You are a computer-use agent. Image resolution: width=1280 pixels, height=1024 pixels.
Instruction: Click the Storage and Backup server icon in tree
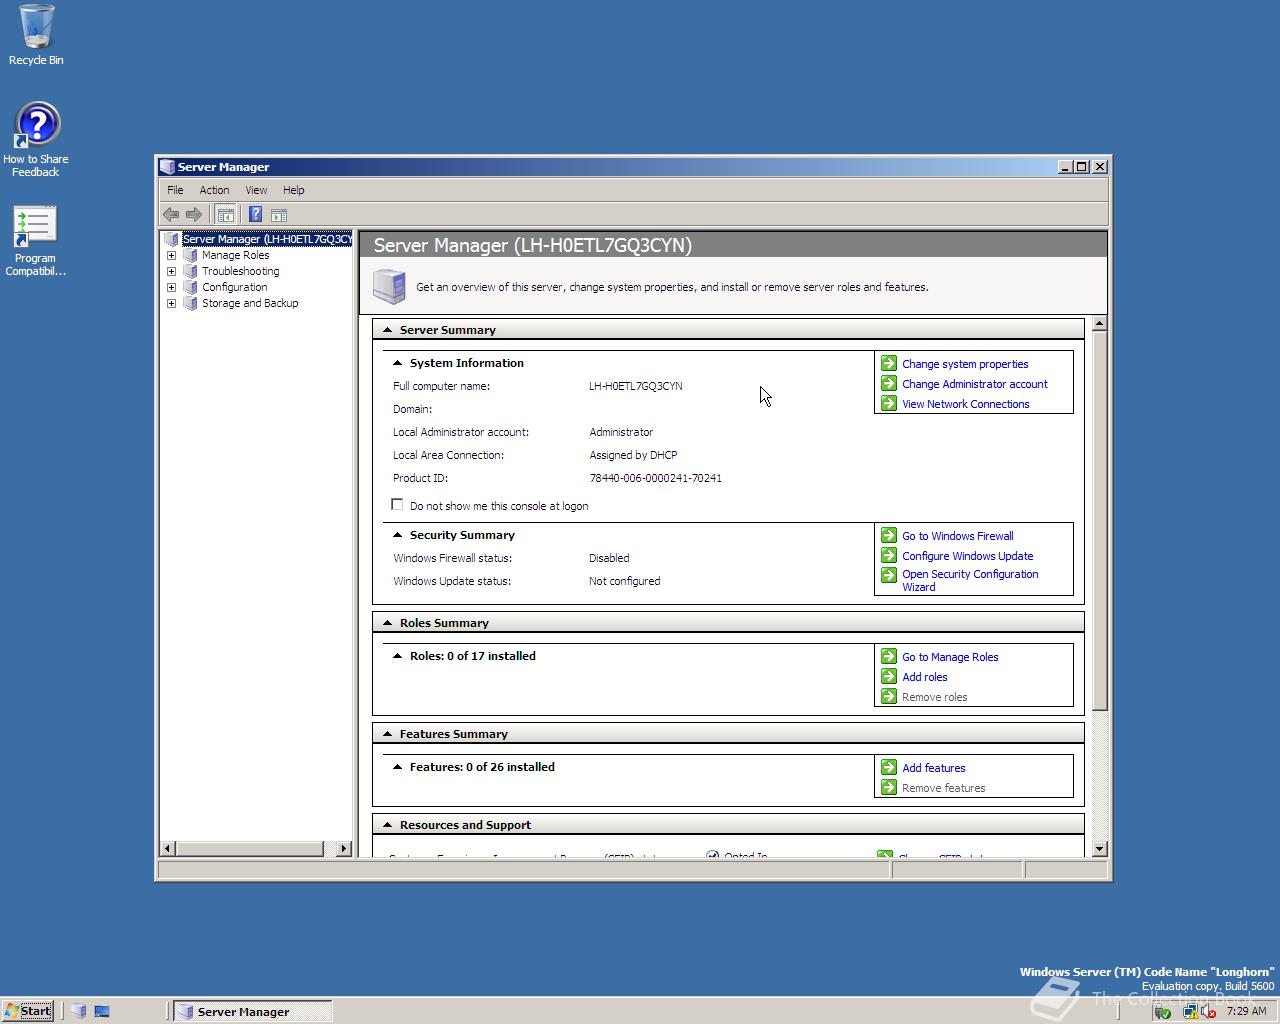pyautogui.click(x=190, y=303)
